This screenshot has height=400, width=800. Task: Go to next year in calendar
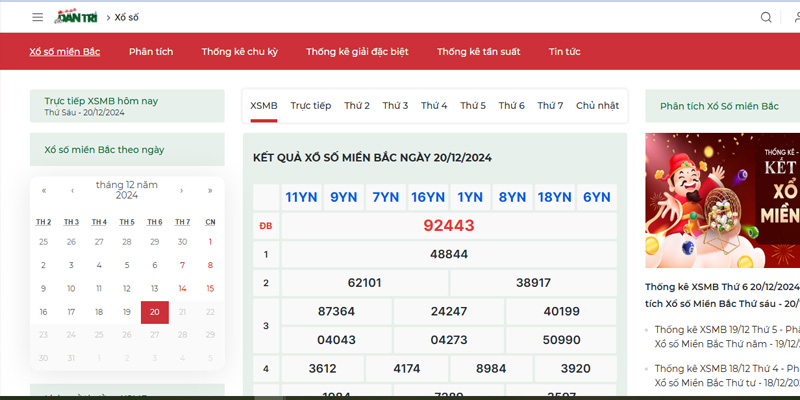tap(209, 190)
